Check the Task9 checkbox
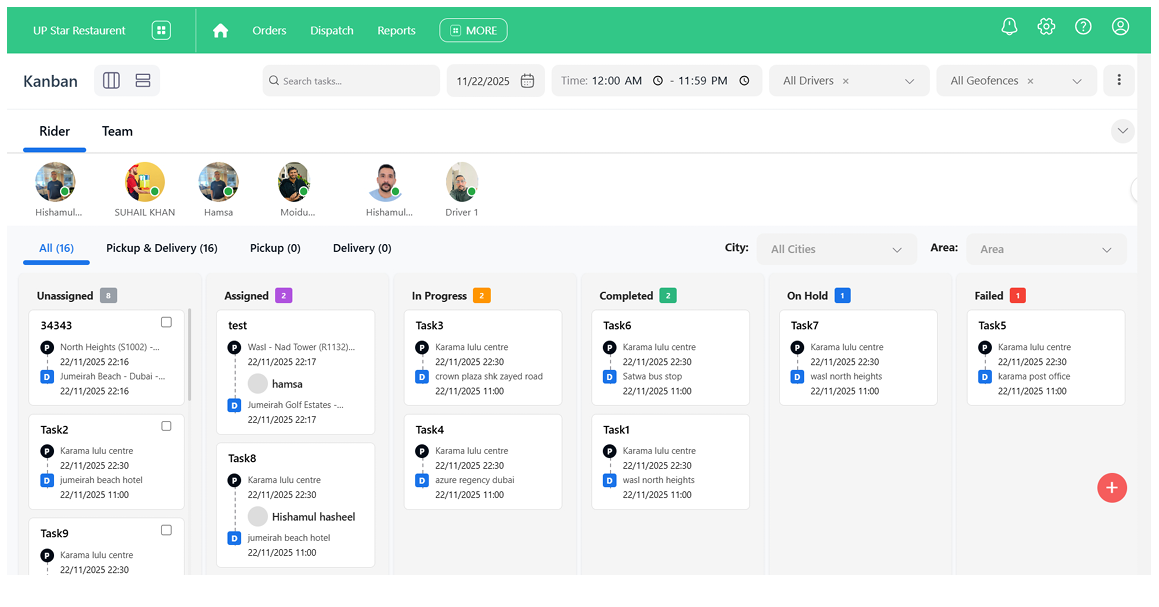Image resolution: width=1159 pixels, height=607 pixels. pyautogui.click(x=167, y=530)
